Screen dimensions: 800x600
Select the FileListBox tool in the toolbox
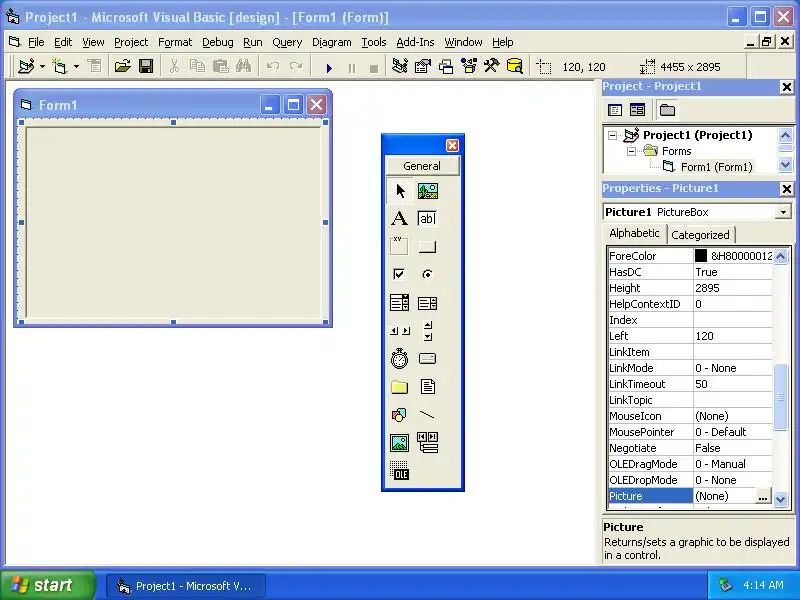pyautogui.click(x=428, y=387)
